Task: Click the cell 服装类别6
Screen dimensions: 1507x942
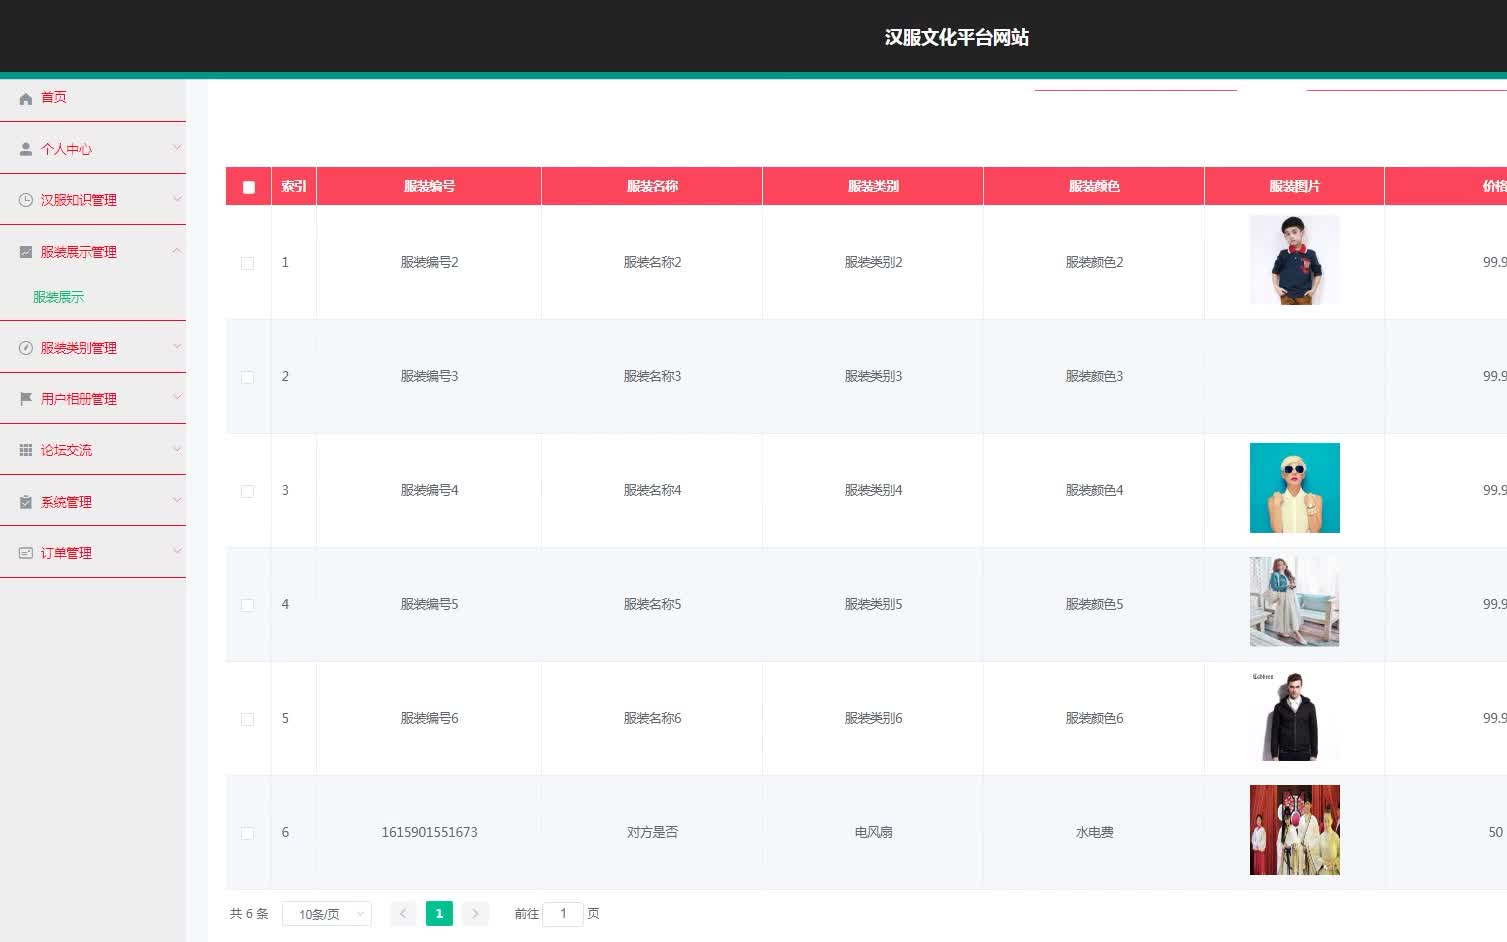Action: pos(873,718)
